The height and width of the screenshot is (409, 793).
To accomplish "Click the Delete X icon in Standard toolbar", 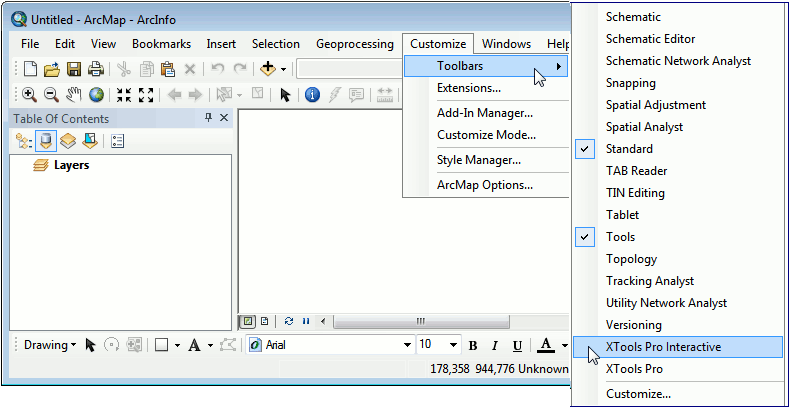I will [x=190, y=68].
